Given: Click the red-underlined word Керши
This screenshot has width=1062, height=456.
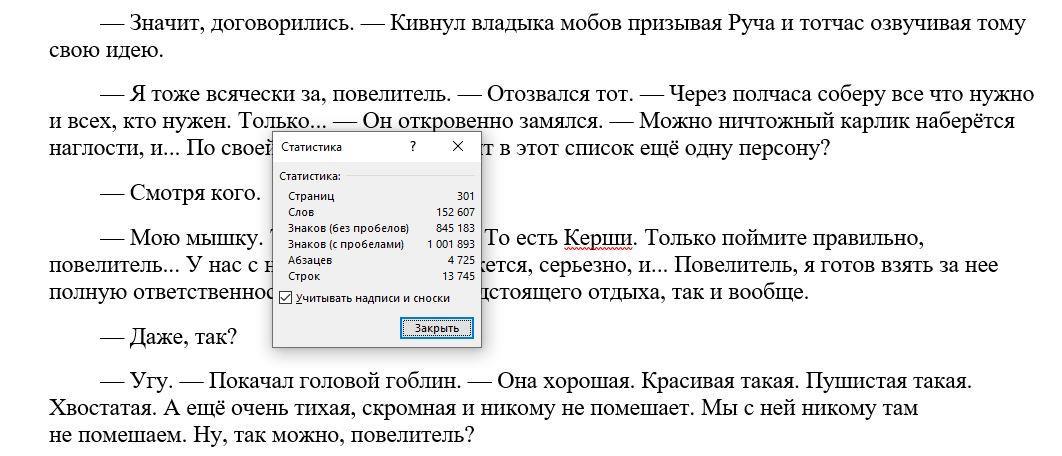Looking at the screenshot, I should (x=599, y=239).
